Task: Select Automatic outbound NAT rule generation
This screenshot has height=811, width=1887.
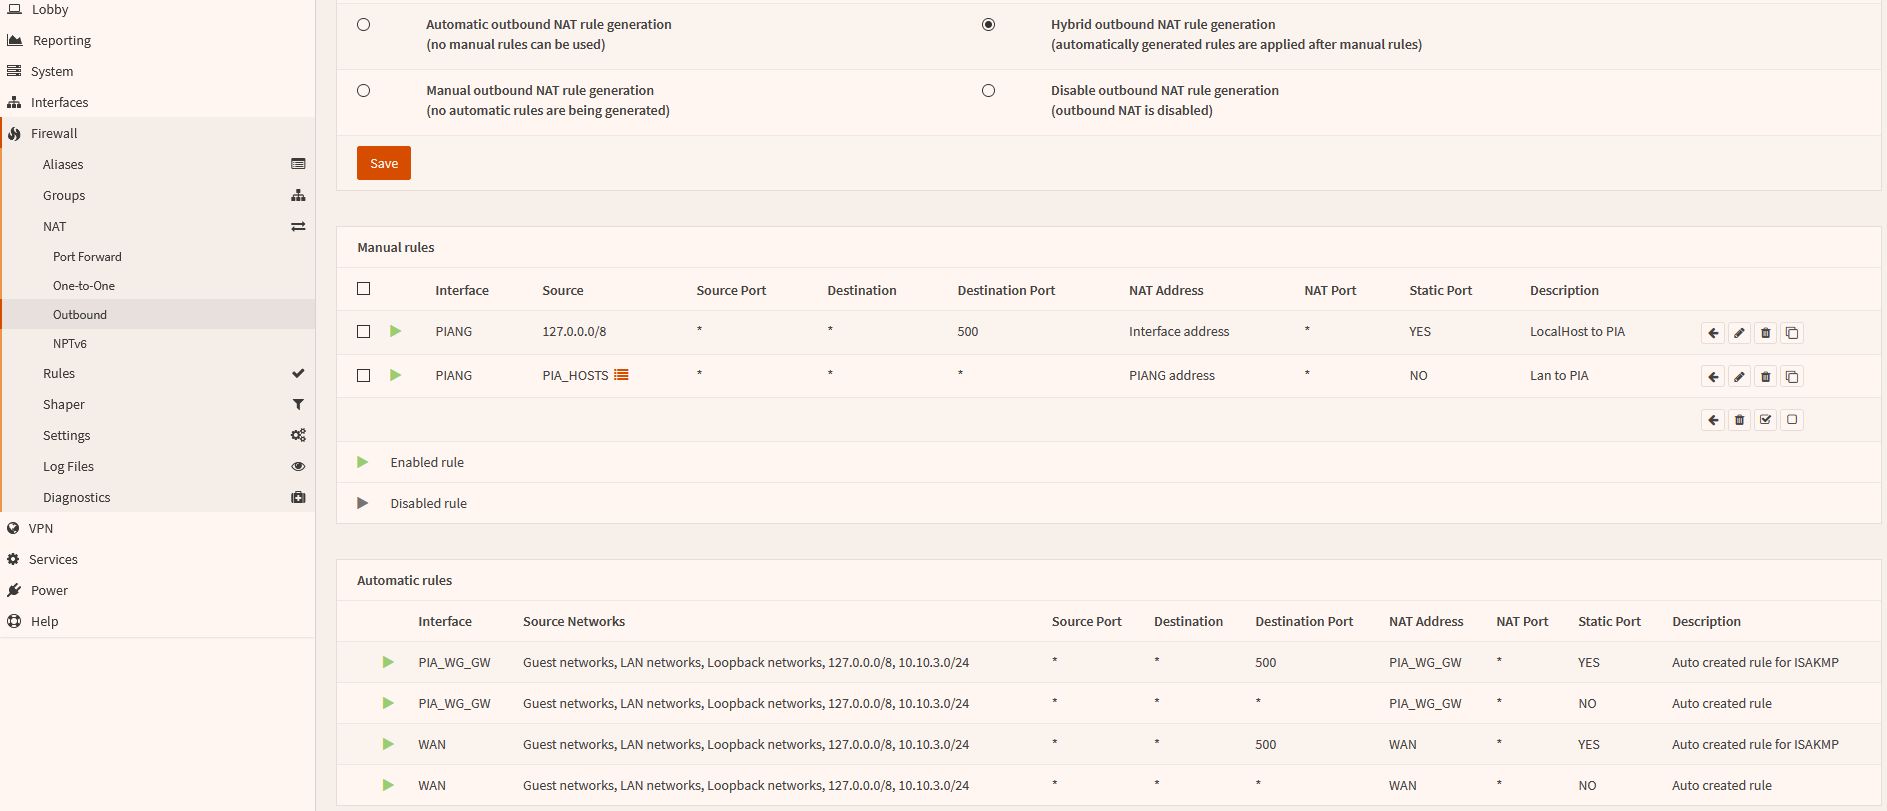Action: coord(364,25)
